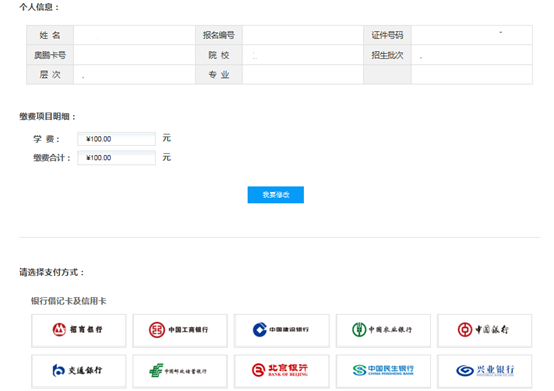Click the 姓名 label cell

pos(50,35)
